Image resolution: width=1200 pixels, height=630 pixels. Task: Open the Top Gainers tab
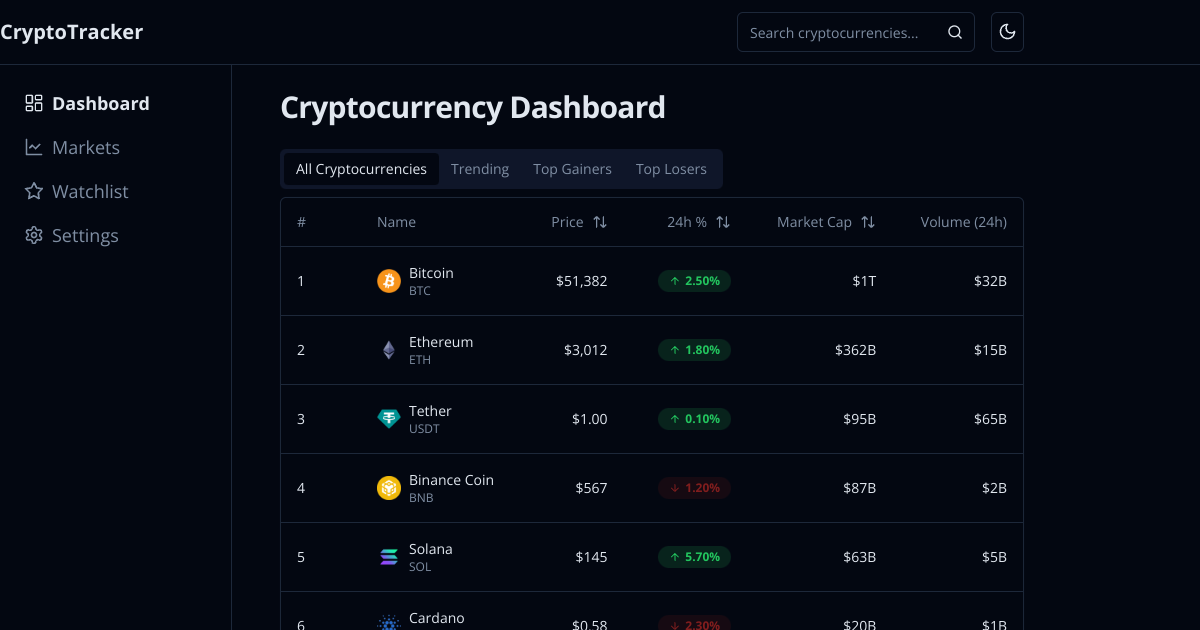pyautogui.click(x=572, y=169)
